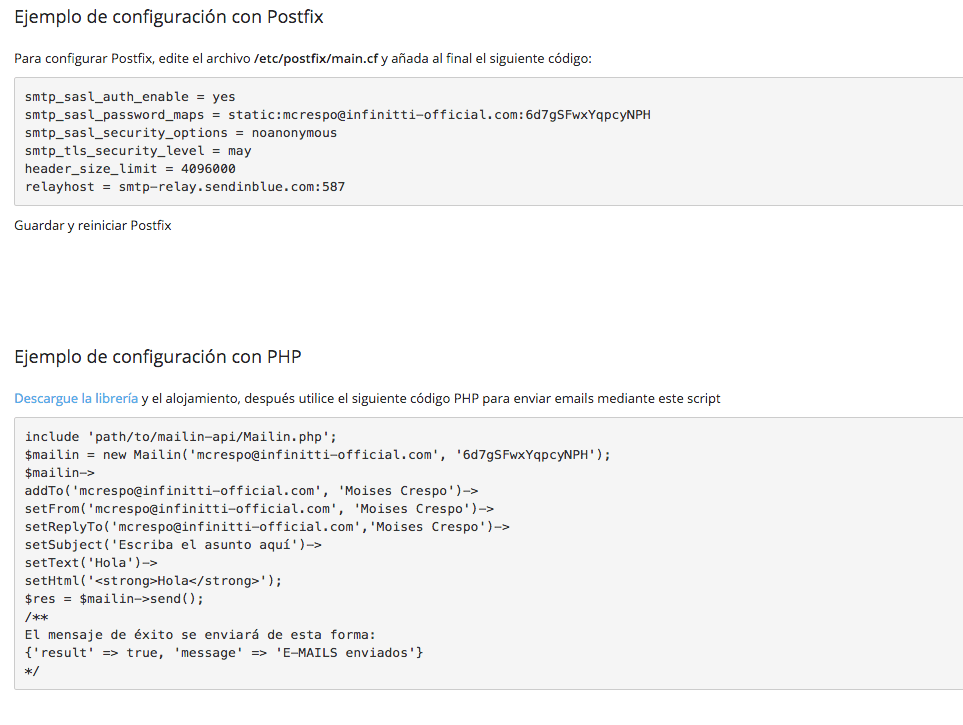Click the setHtml strong Hola line
Screen dimensions: 963x725
[154, 581]
